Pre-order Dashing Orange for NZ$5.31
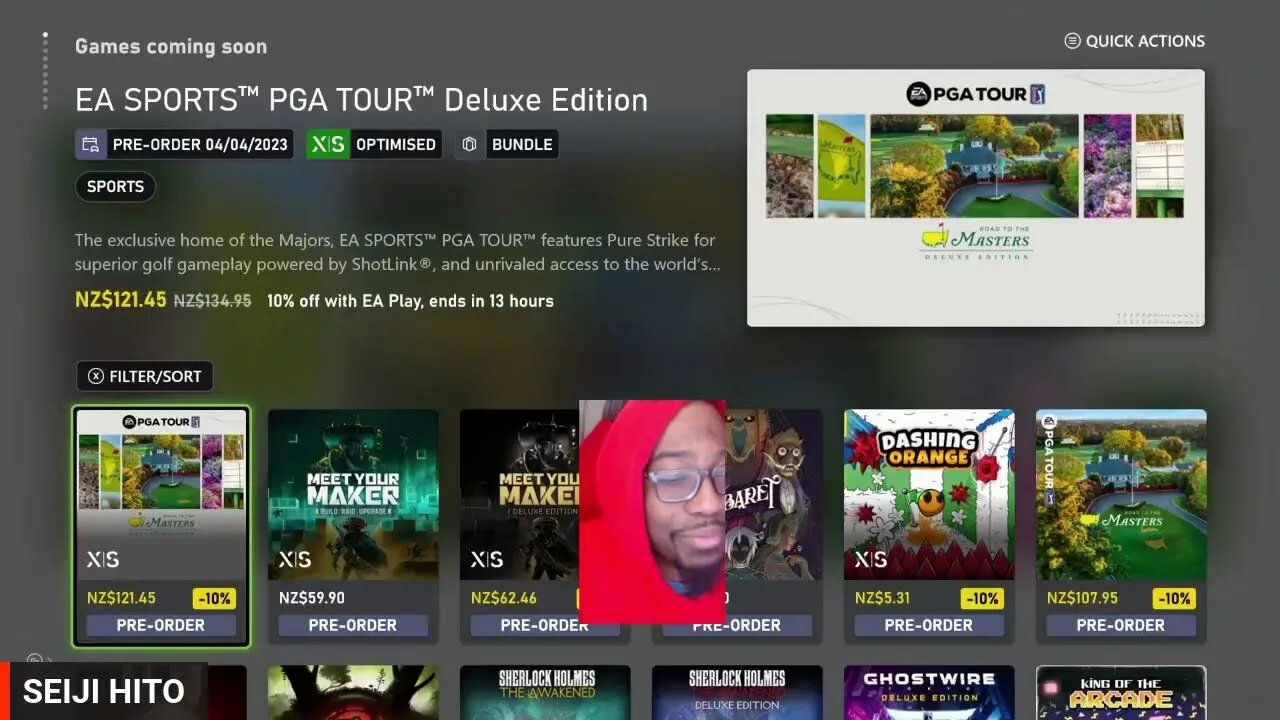This screenshot has height=720, width=1280. [x=929, y=625]
